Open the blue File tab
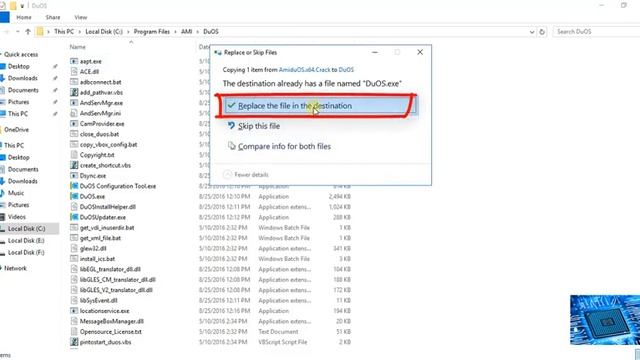 click(4, 17)
